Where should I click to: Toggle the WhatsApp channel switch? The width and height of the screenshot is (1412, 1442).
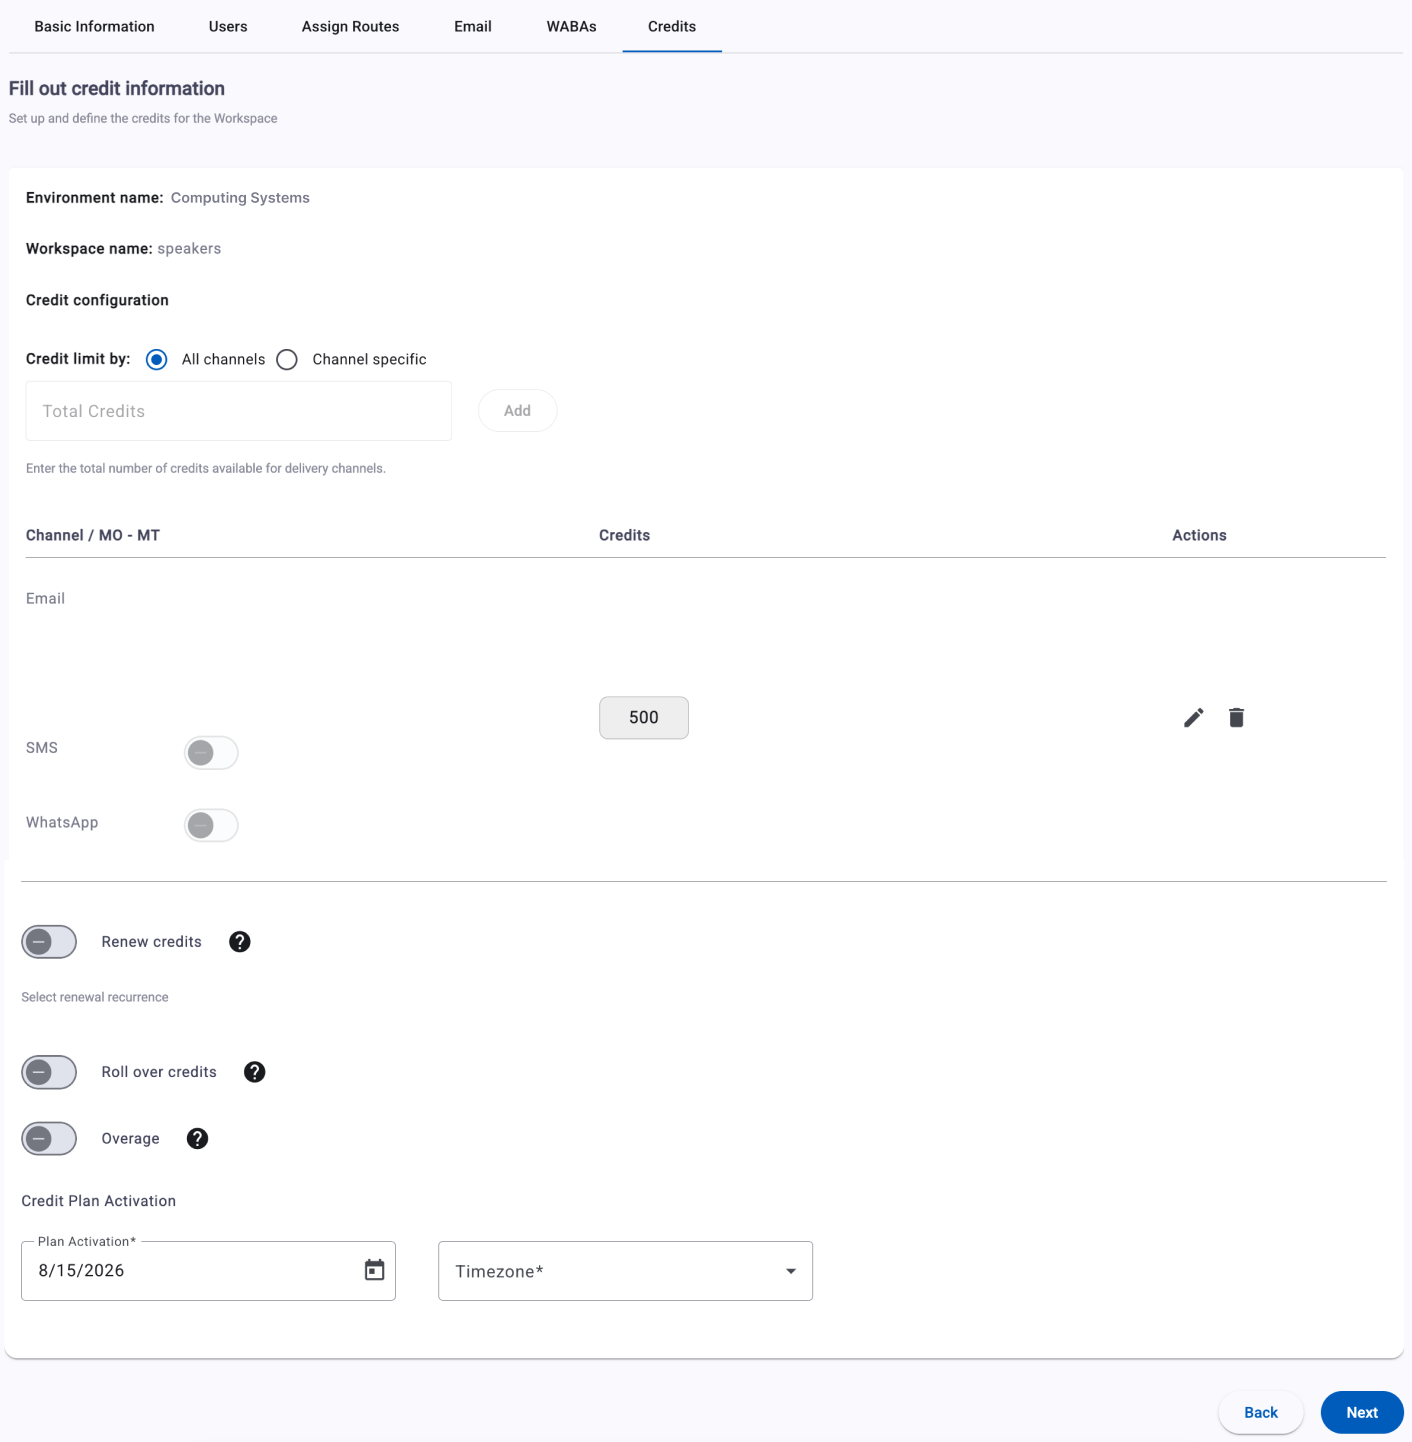point(211,825)
